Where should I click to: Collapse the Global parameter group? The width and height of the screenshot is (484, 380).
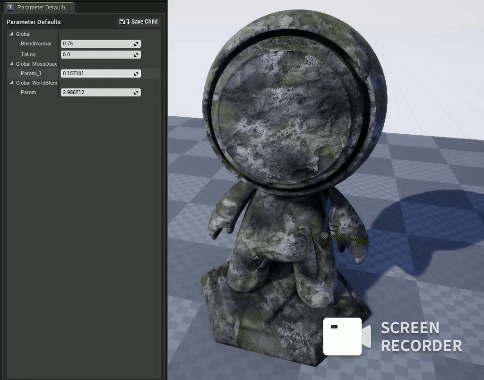(12, 34)
